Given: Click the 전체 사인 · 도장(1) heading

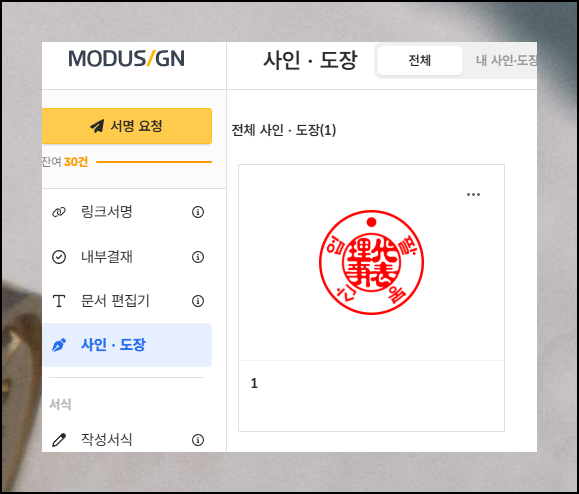Looking at the screenshot, I should [x=284, y=130].
